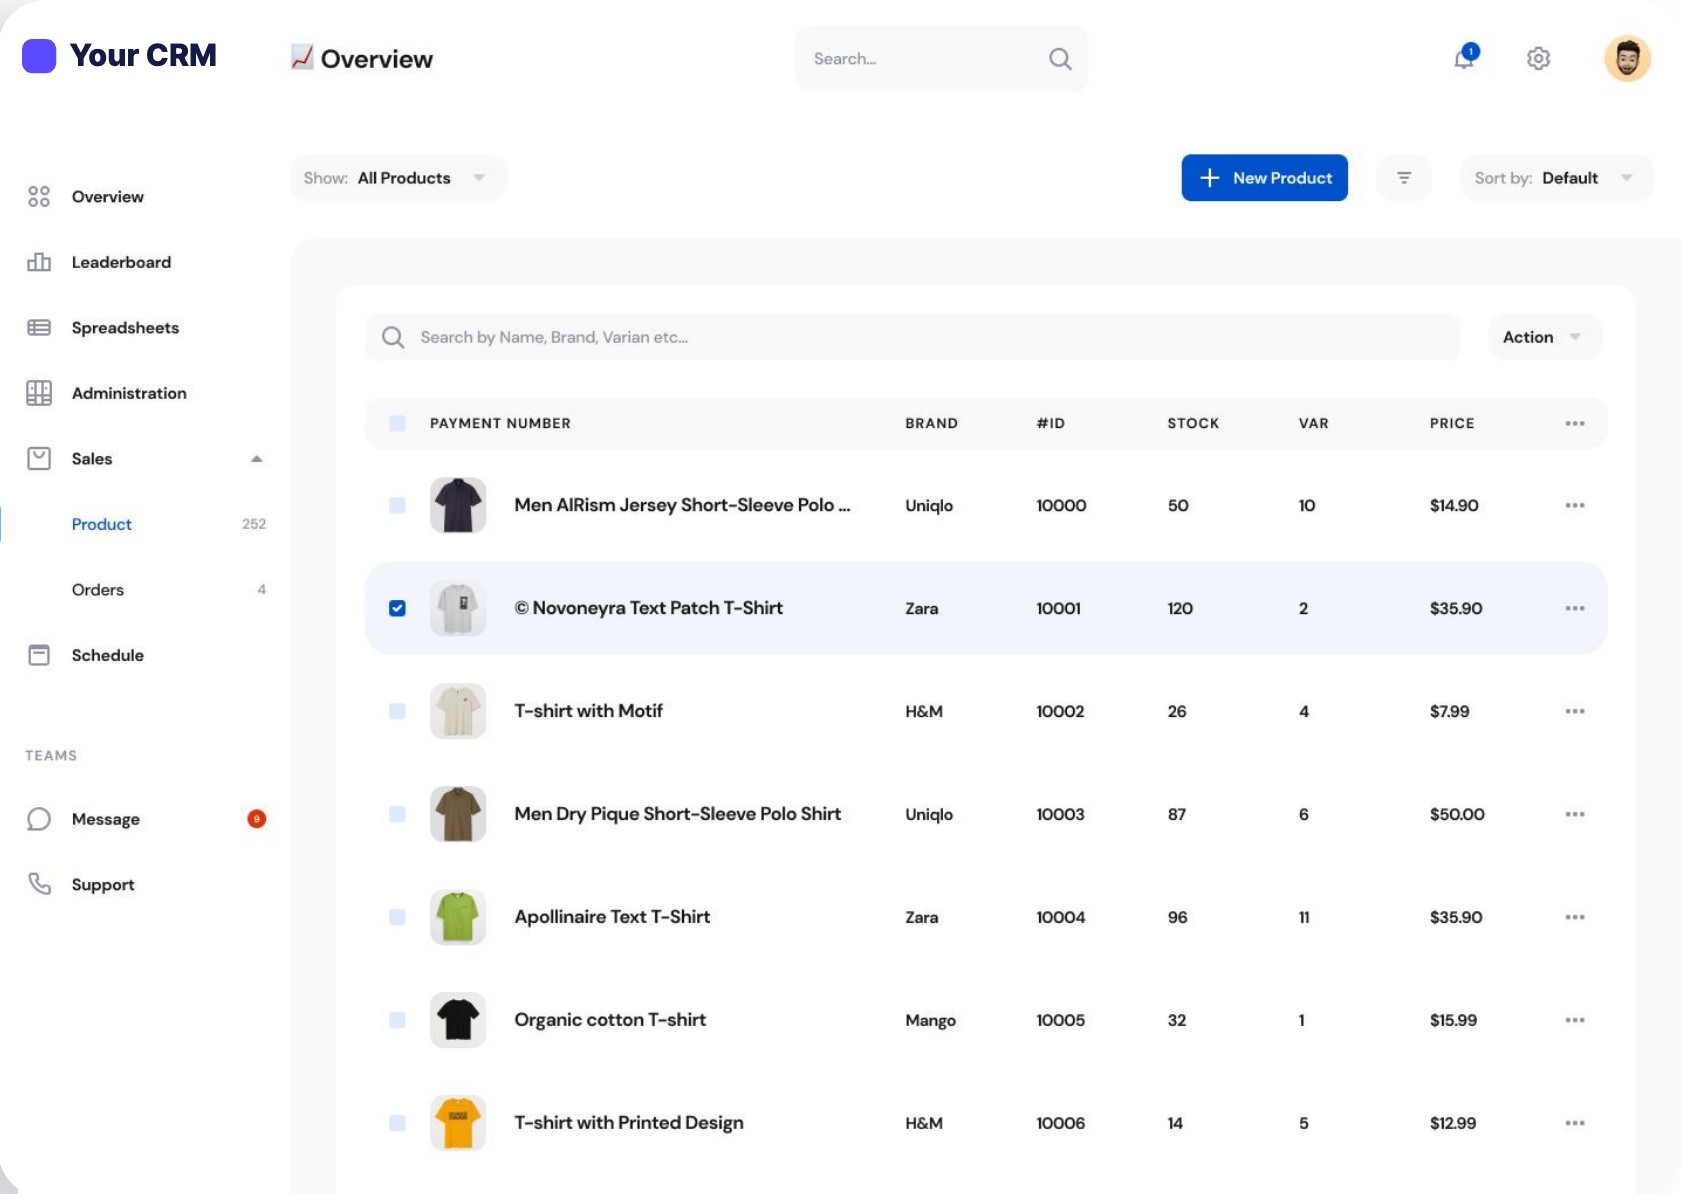The width and height of the screenshot is (1682, 1194).
Task: Click the Leaderboard bar chart icon
Action: [39, 262]
